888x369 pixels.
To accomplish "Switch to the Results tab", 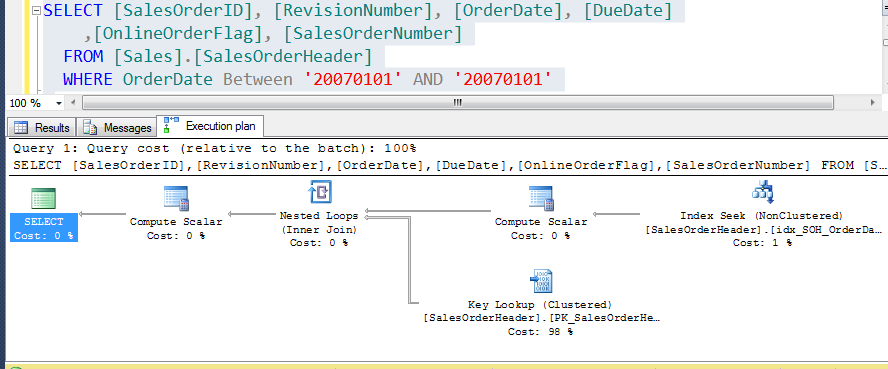I will point(41,128).
